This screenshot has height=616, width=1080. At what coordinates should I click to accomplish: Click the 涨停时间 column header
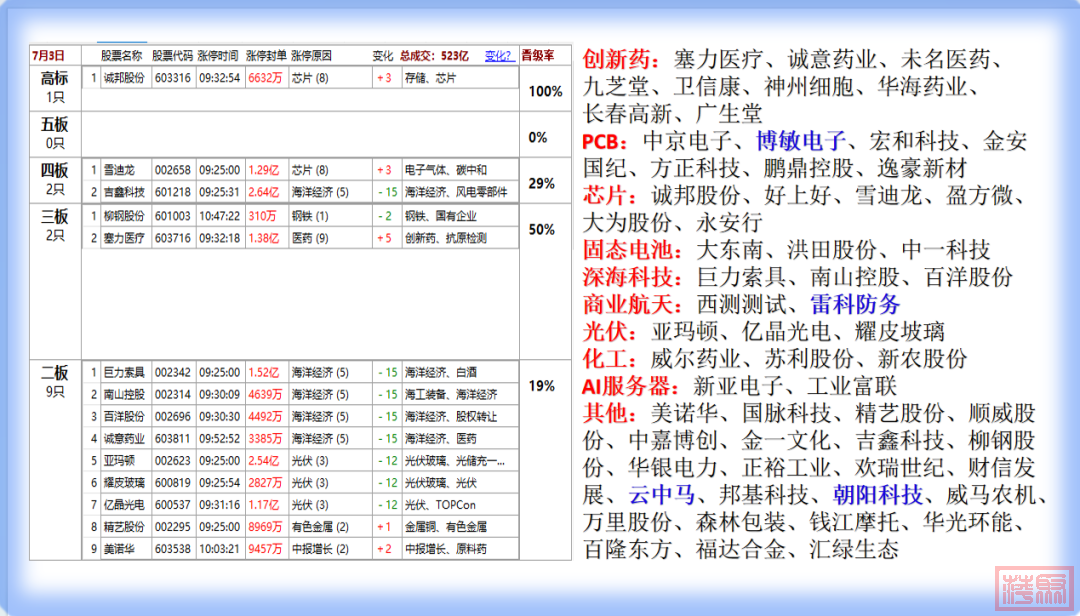coord(218,56)
